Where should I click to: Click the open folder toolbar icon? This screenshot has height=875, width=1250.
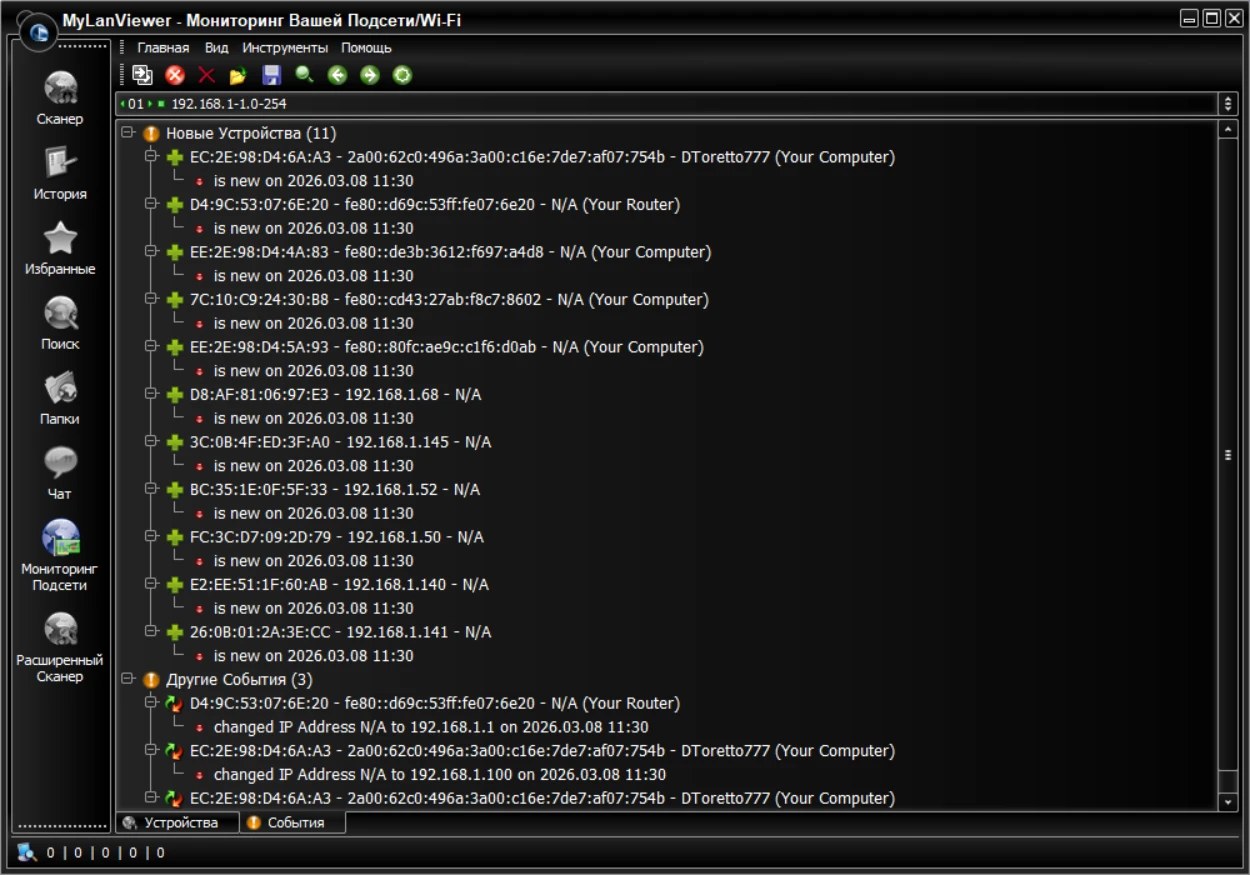[x=238, y=75]
